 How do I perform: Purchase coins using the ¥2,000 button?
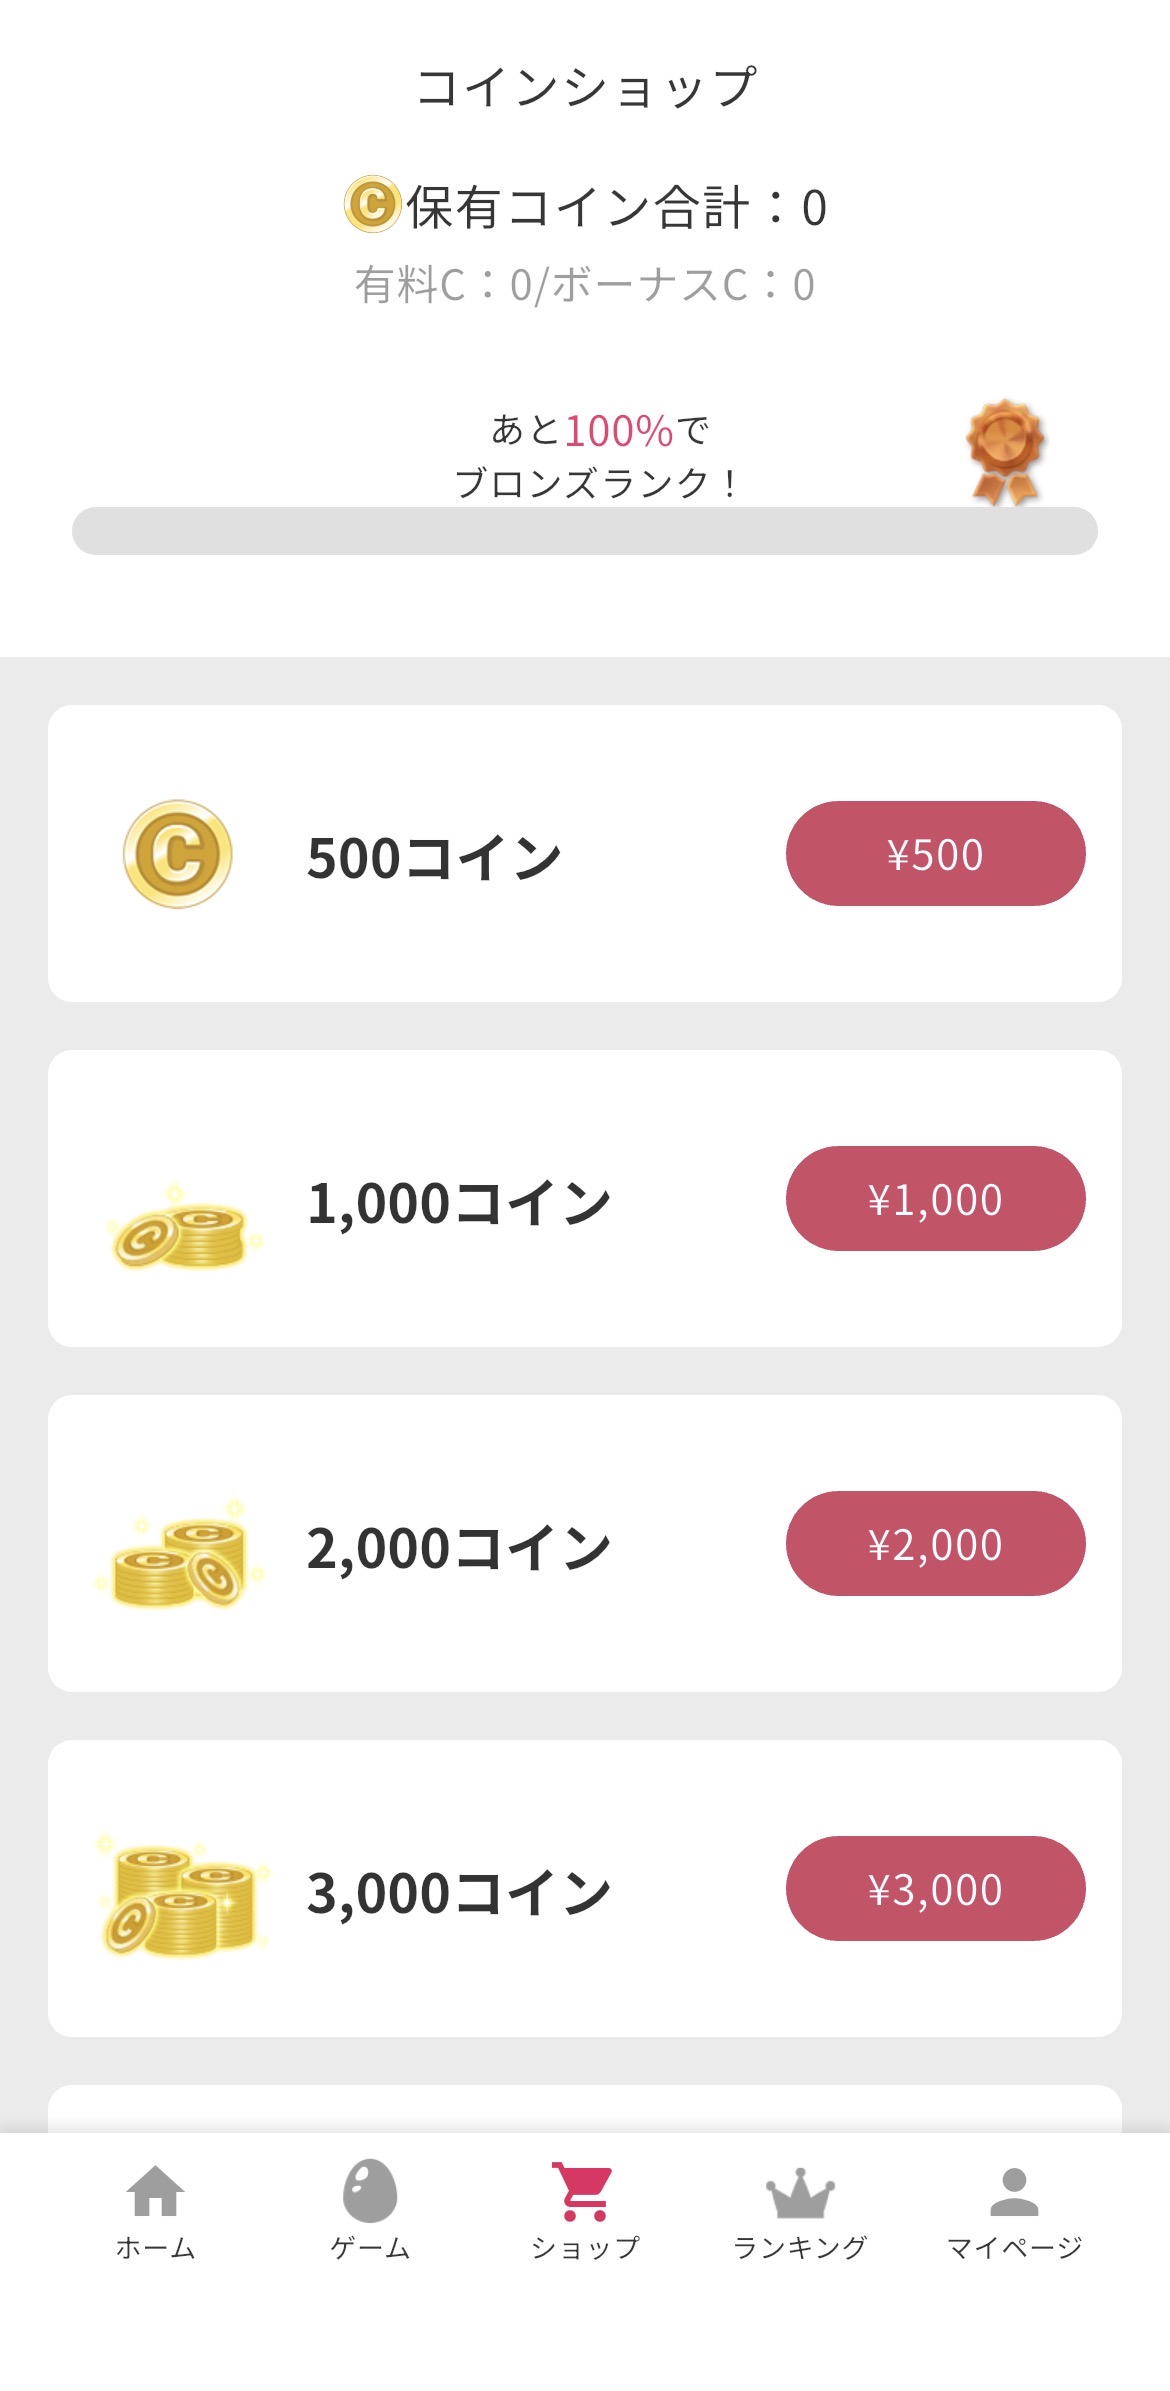point(935,1544)
